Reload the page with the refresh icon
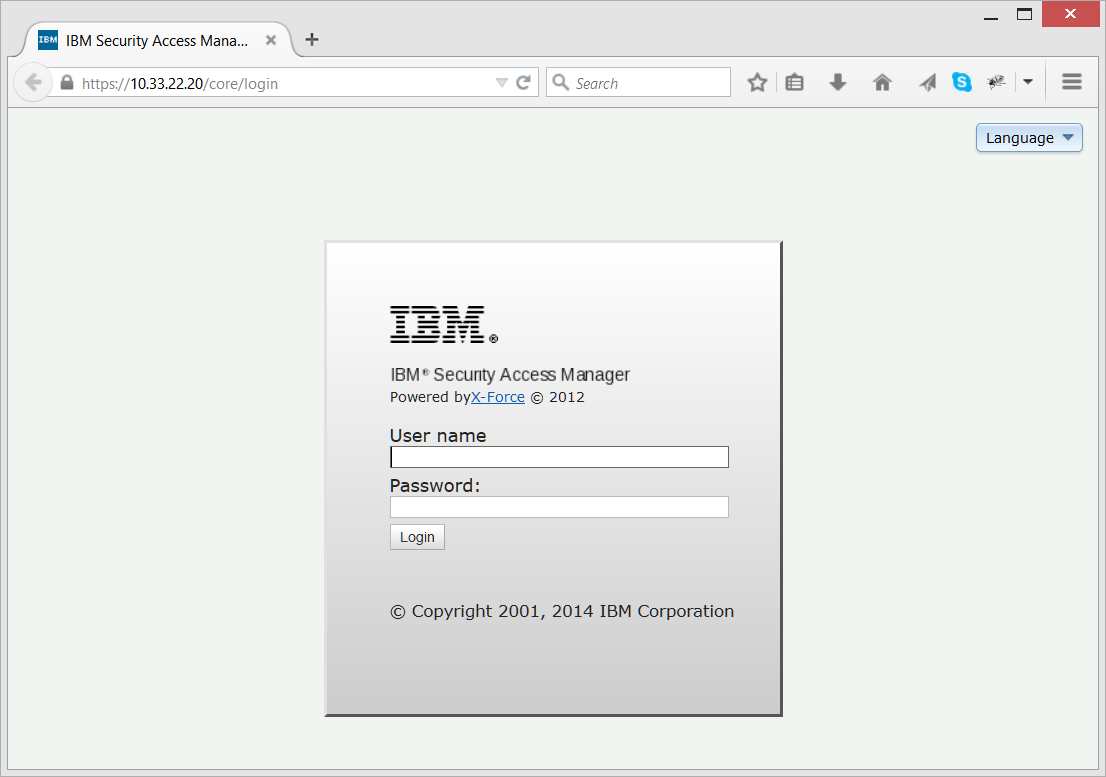 [x=524, y=83]
